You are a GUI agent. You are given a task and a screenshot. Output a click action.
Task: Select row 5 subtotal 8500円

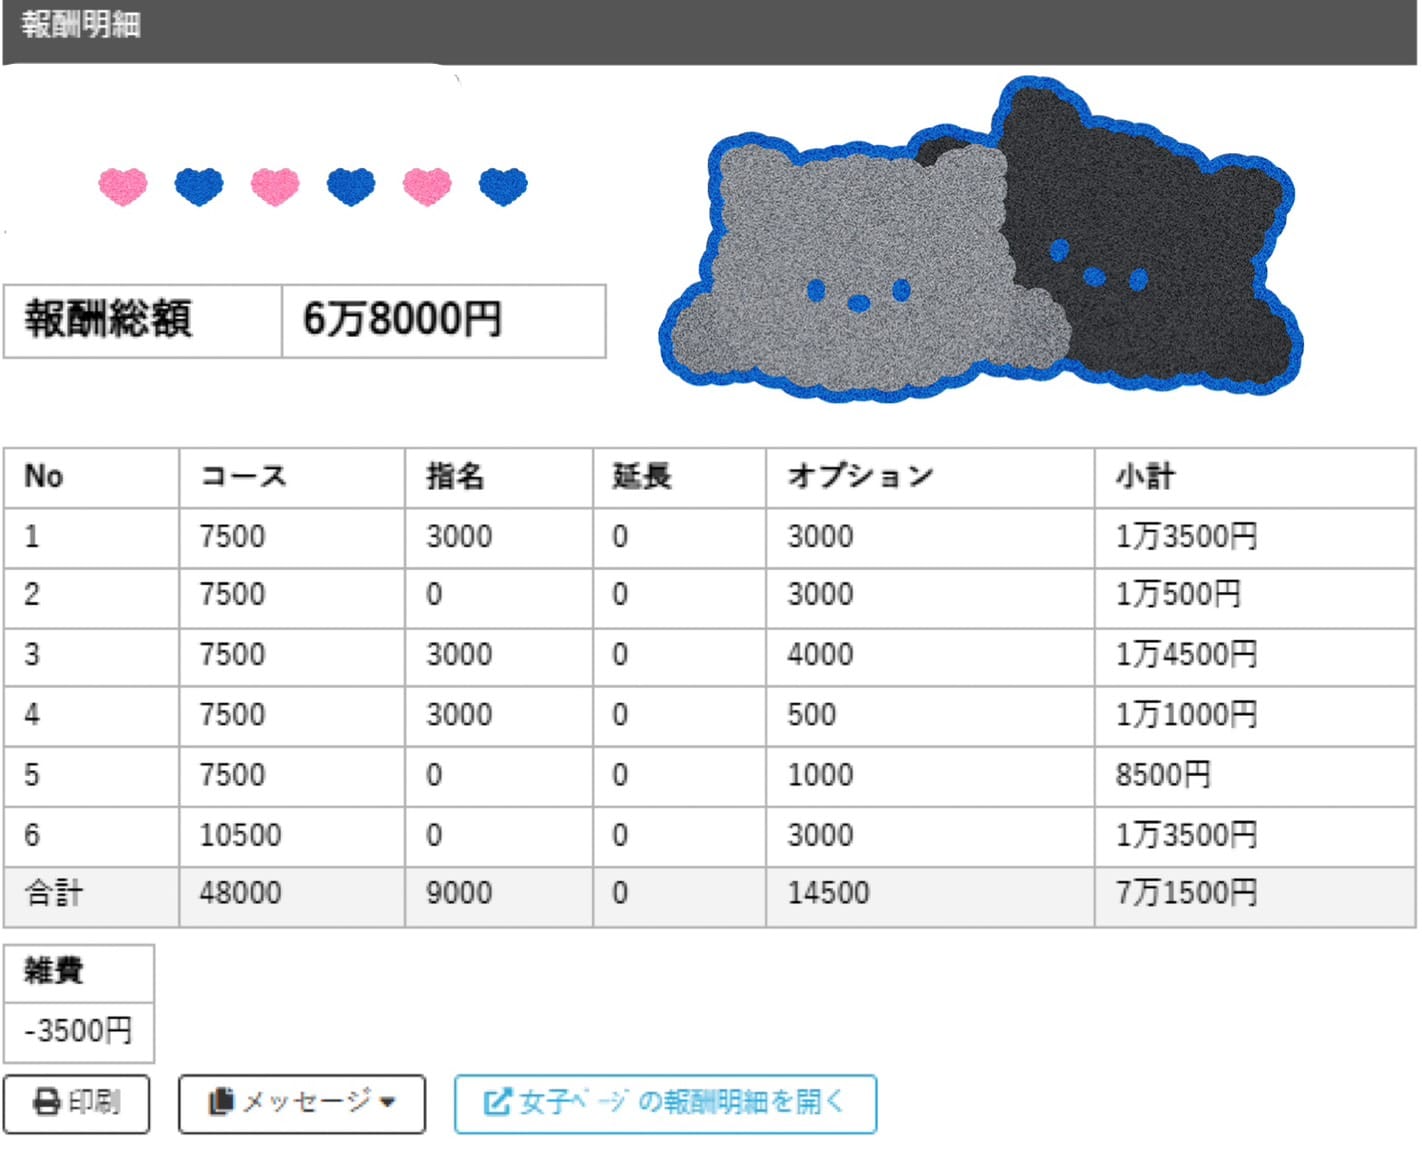1163,775
